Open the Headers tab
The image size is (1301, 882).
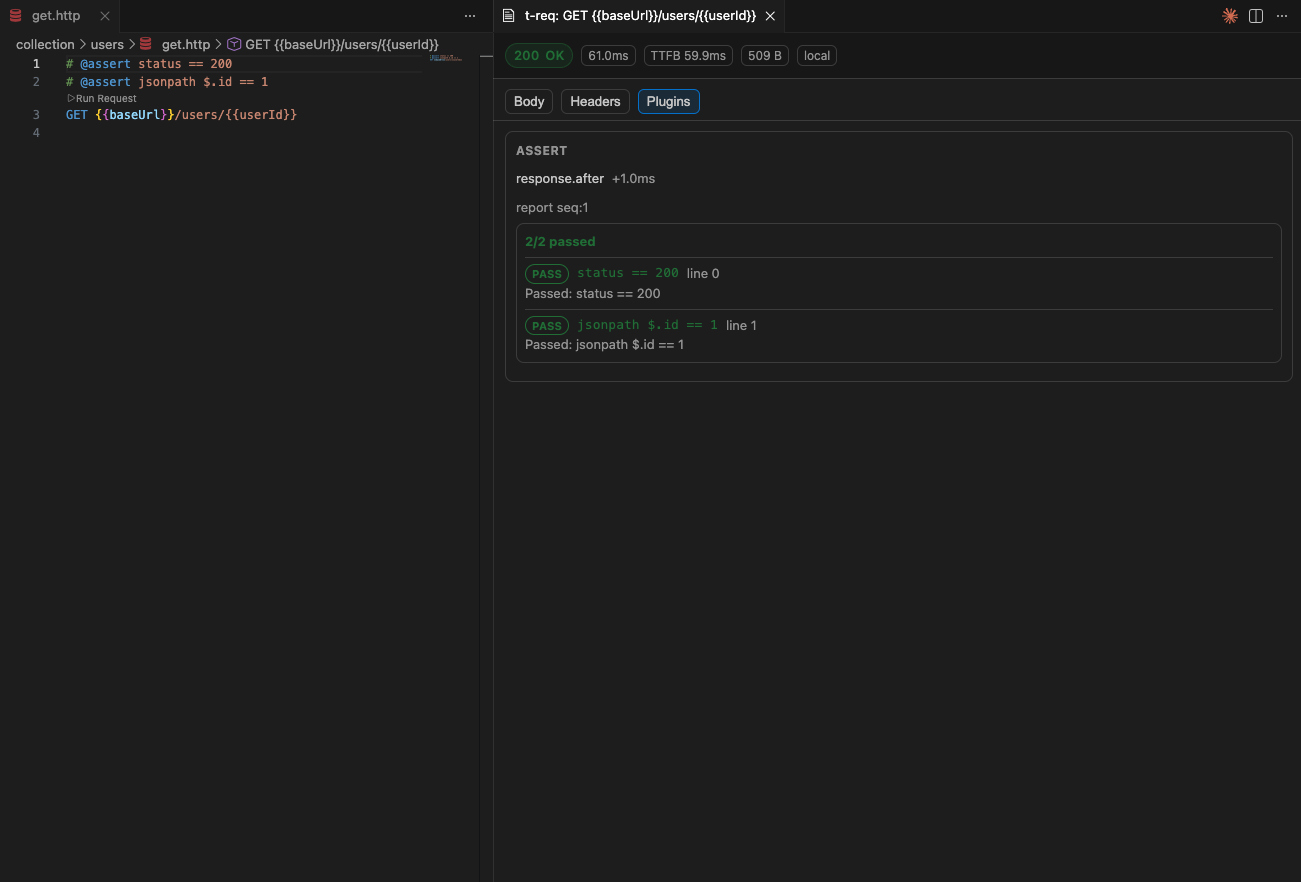point(594,101)
